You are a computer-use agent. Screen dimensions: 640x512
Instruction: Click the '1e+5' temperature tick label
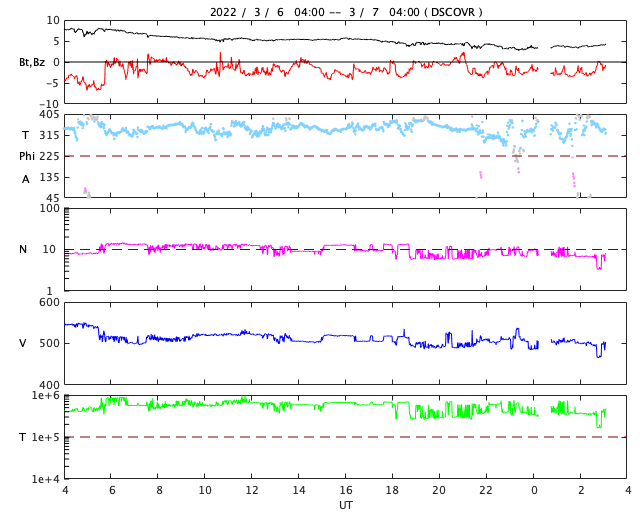point(45,437)
